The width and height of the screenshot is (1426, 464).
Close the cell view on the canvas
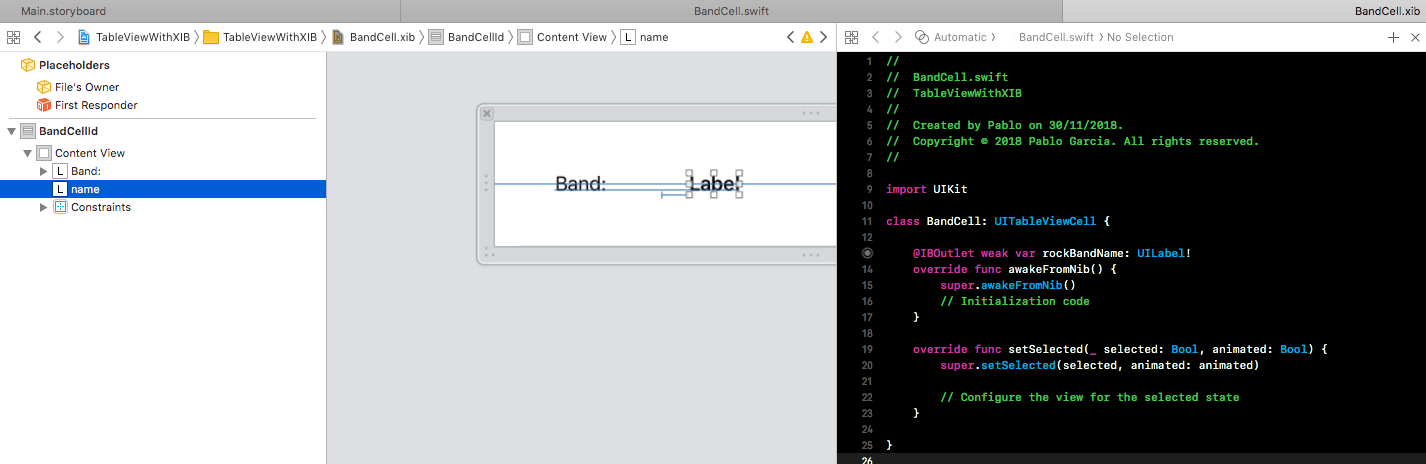(x=487, y=114)
